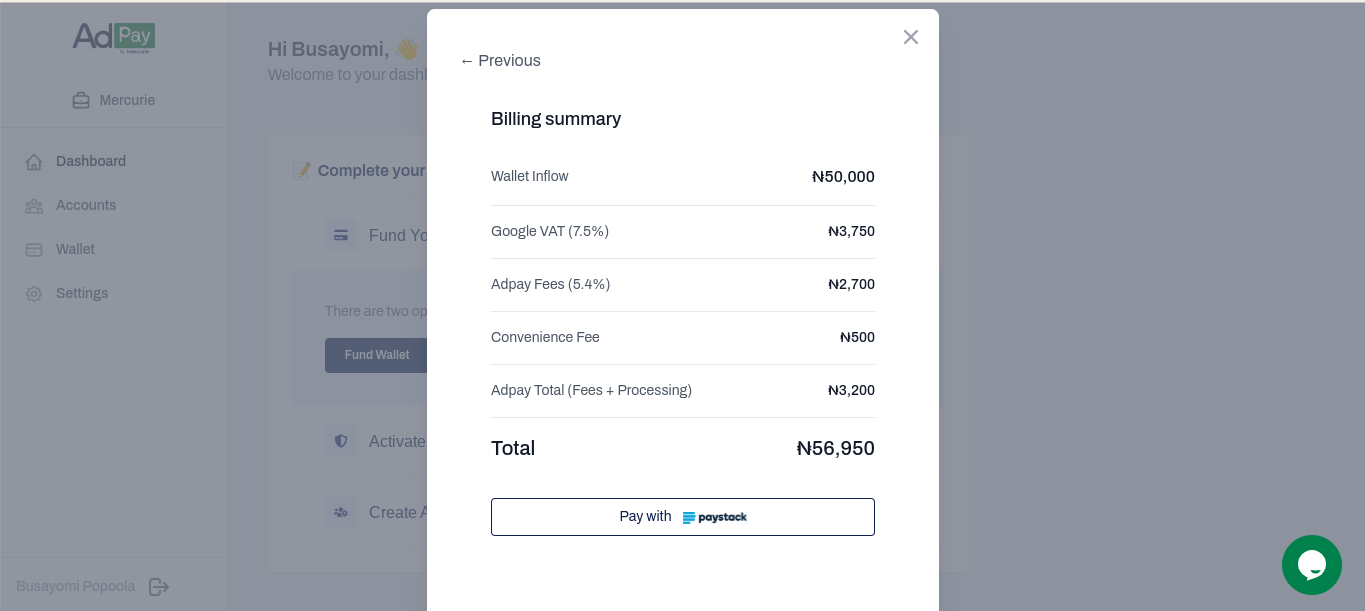Click the Wallet card icon
The image size is (1365, 611).
pyautogui.click(x=34, y=250)
